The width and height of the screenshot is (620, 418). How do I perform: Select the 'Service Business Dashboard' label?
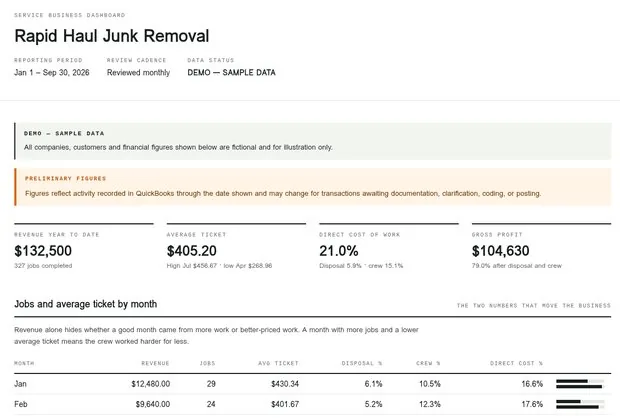[70, 15]
